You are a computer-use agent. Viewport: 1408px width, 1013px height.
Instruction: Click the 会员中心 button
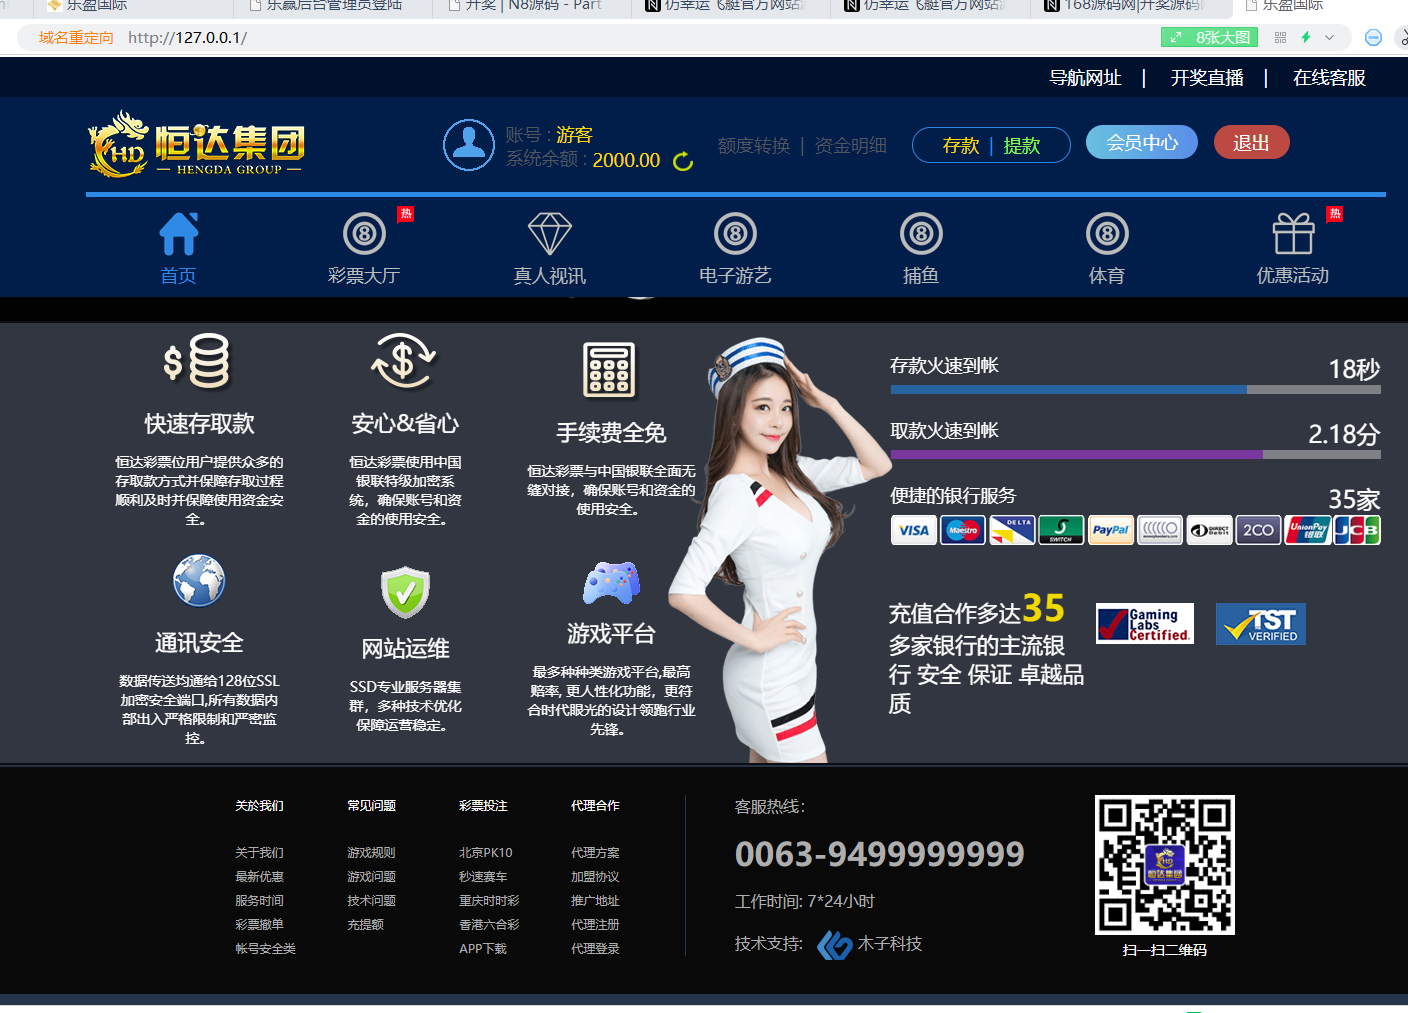pyautogui.click(x=1141, y=143)
